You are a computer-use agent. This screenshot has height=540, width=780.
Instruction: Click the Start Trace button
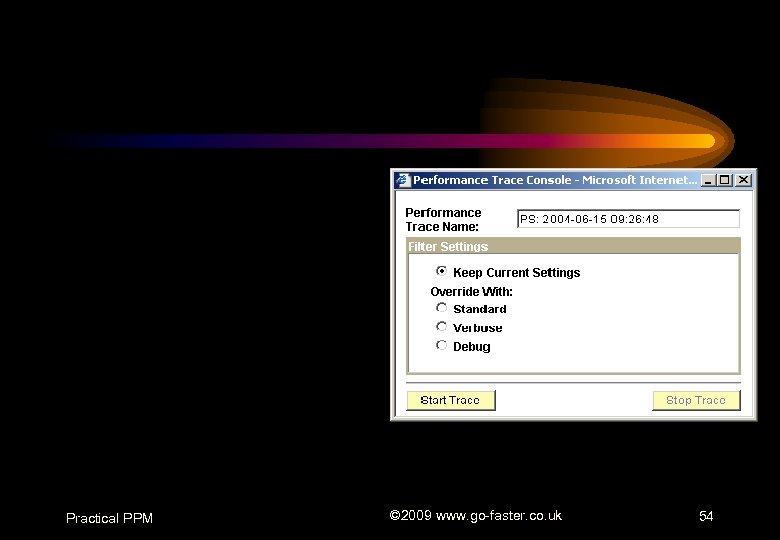[451, 400]
